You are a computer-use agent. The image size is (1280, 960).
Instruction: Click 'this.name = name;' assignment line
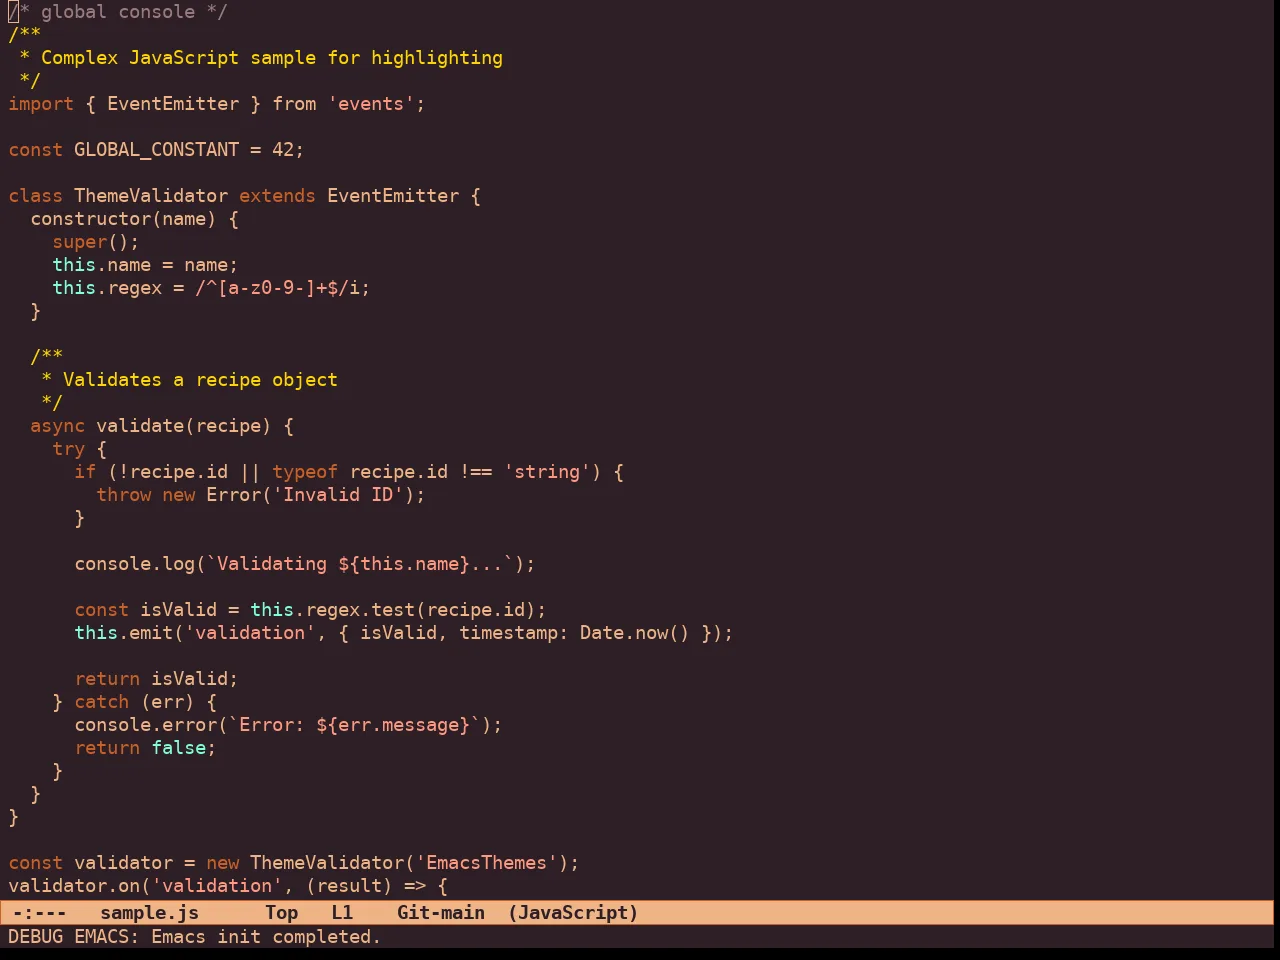pos(145,265)
